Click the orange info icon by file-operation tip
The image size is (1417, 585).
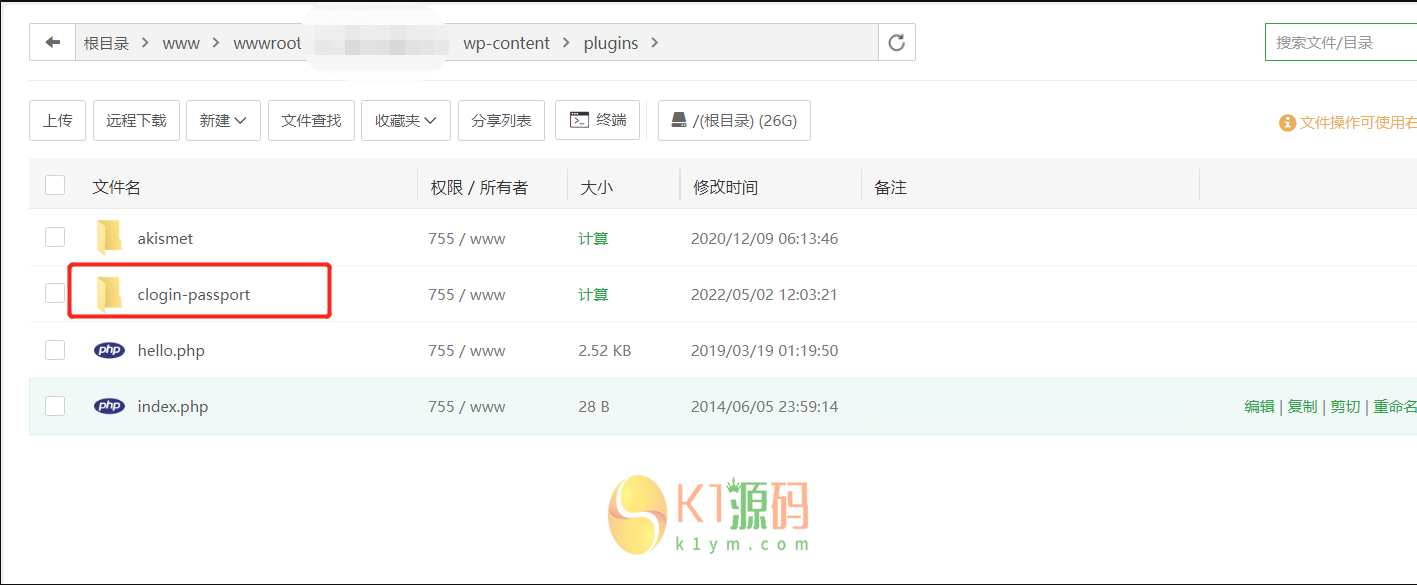tap(1287, 122)
